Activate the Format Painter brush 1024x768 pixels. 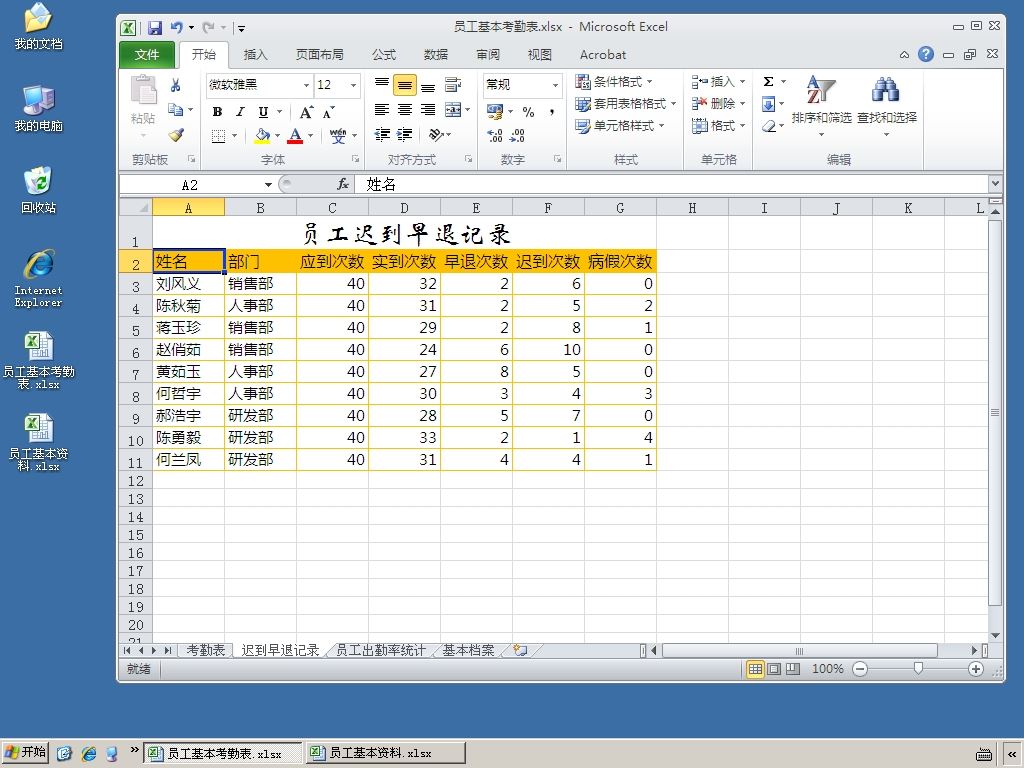click(x=176, y=135)
